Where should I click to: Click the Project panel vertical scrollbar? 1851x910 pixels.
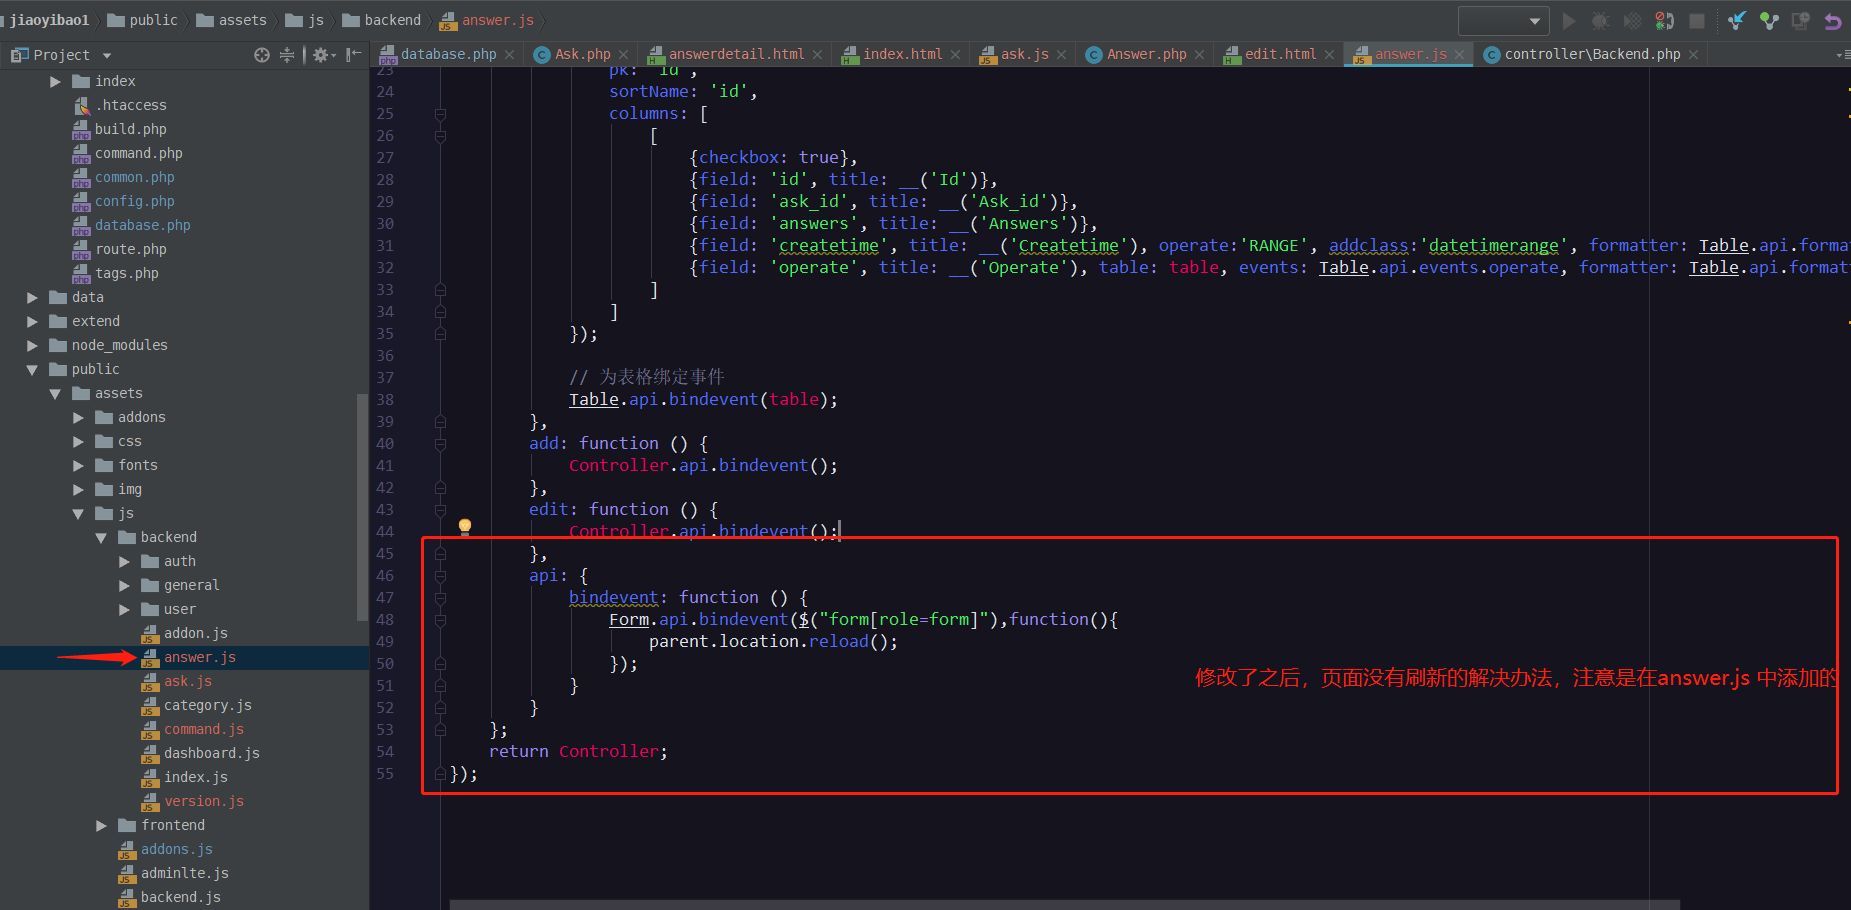tap(362, 507)
